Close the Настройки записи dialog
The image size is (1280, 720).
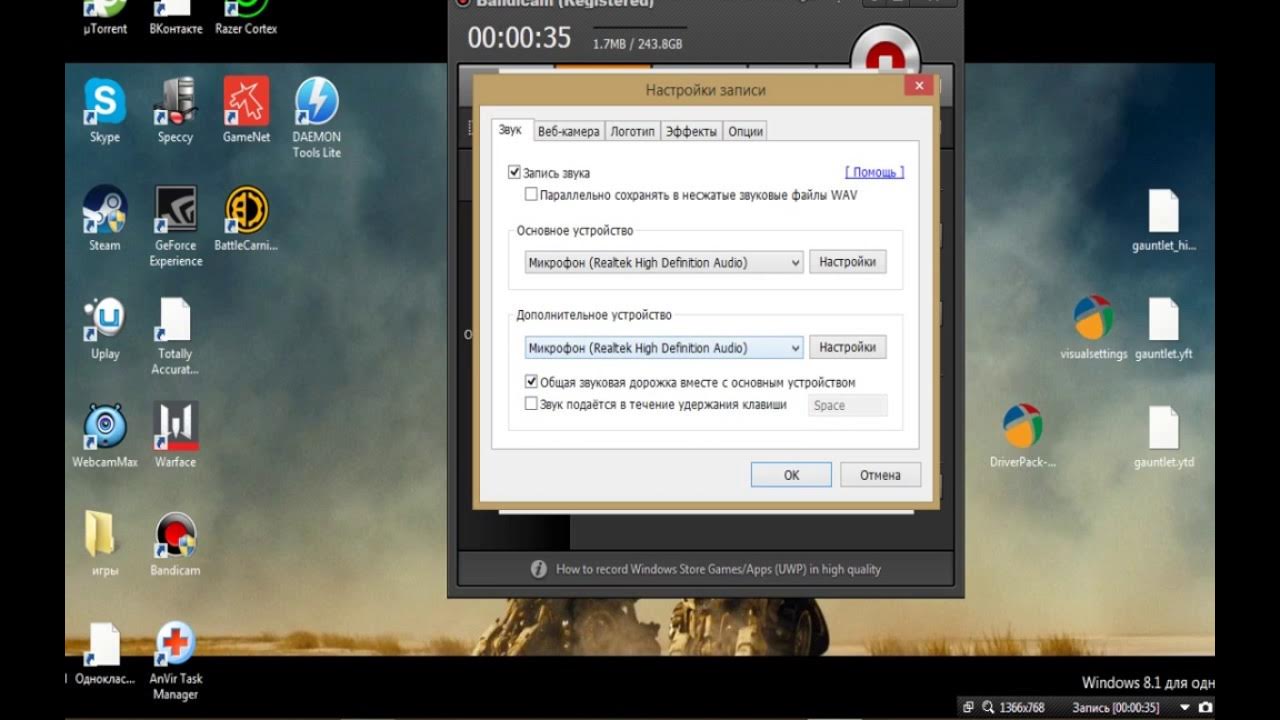pyautogui.click(x=918, y=87)
